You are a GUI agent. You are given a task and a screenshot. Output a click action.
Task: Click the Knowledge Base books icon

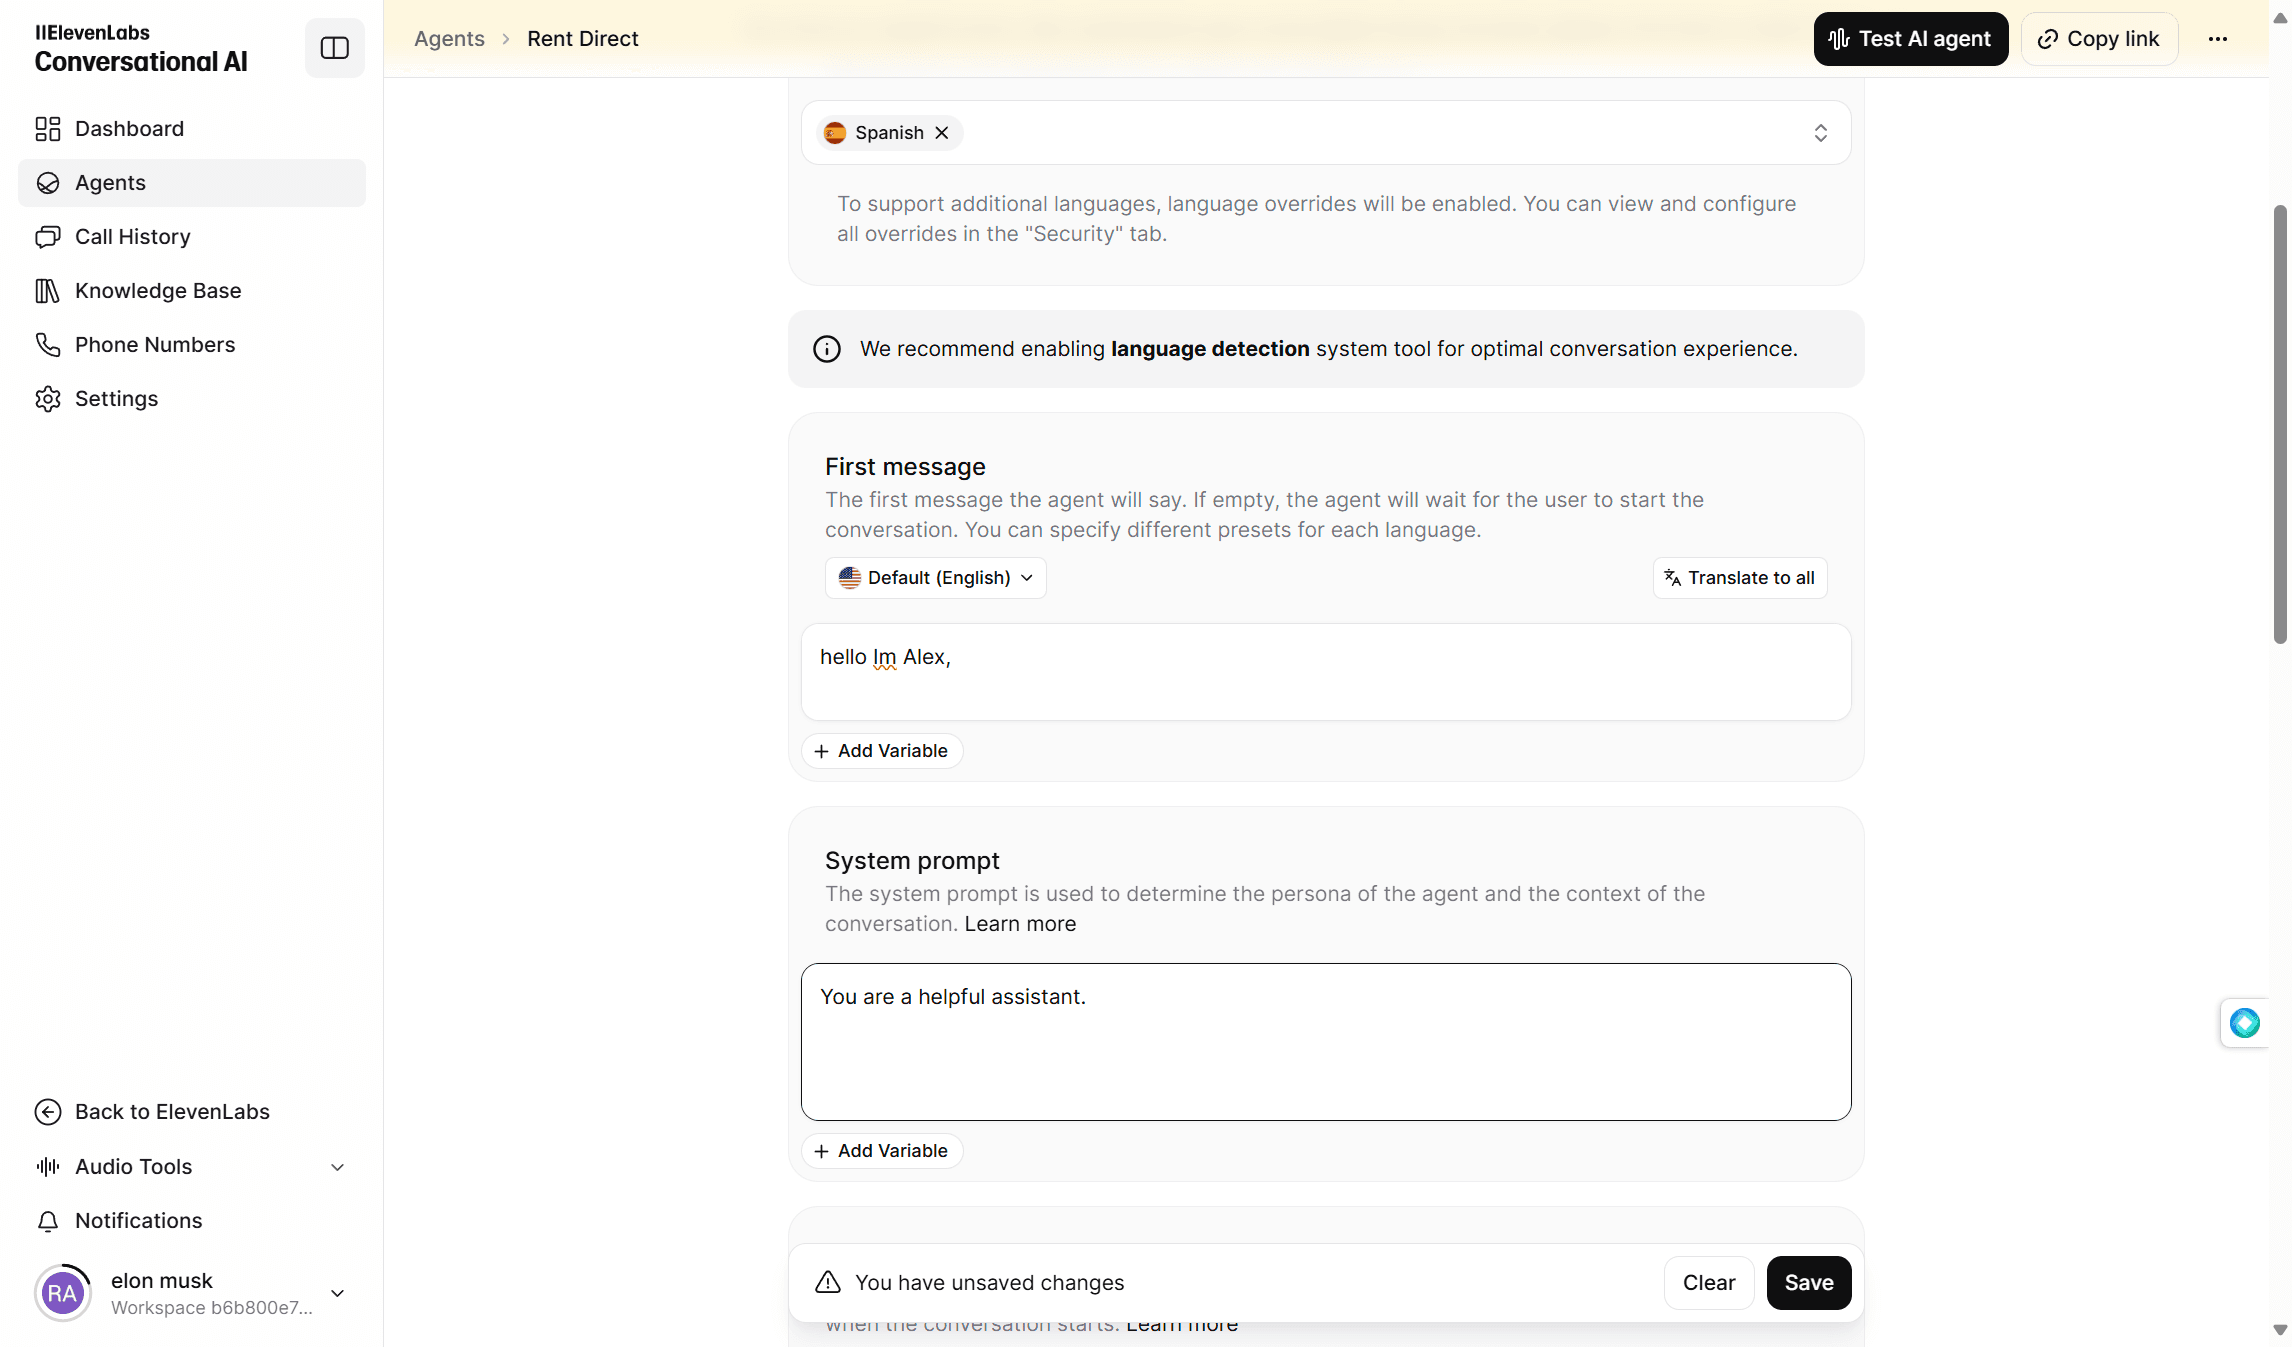pyautogui.click(x=48, y=291)
